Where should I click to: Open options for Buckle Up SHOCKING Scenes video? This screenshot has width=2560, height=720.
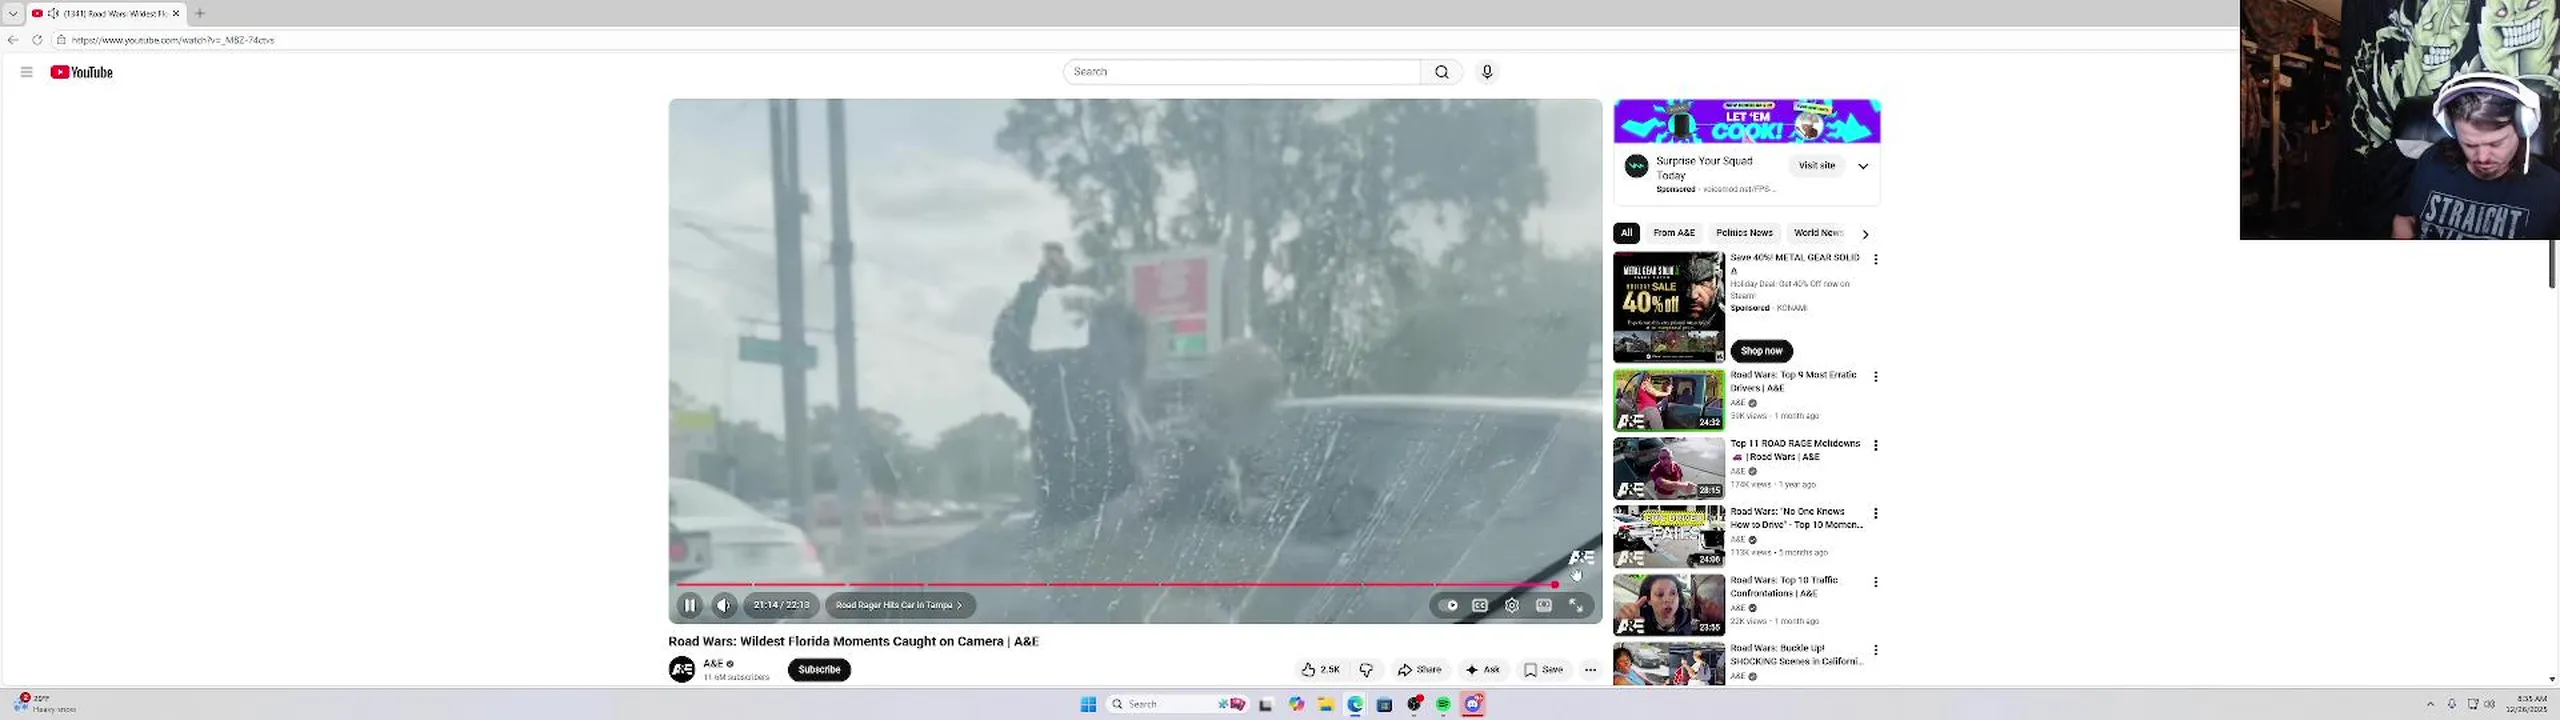tap(1876, 650)
